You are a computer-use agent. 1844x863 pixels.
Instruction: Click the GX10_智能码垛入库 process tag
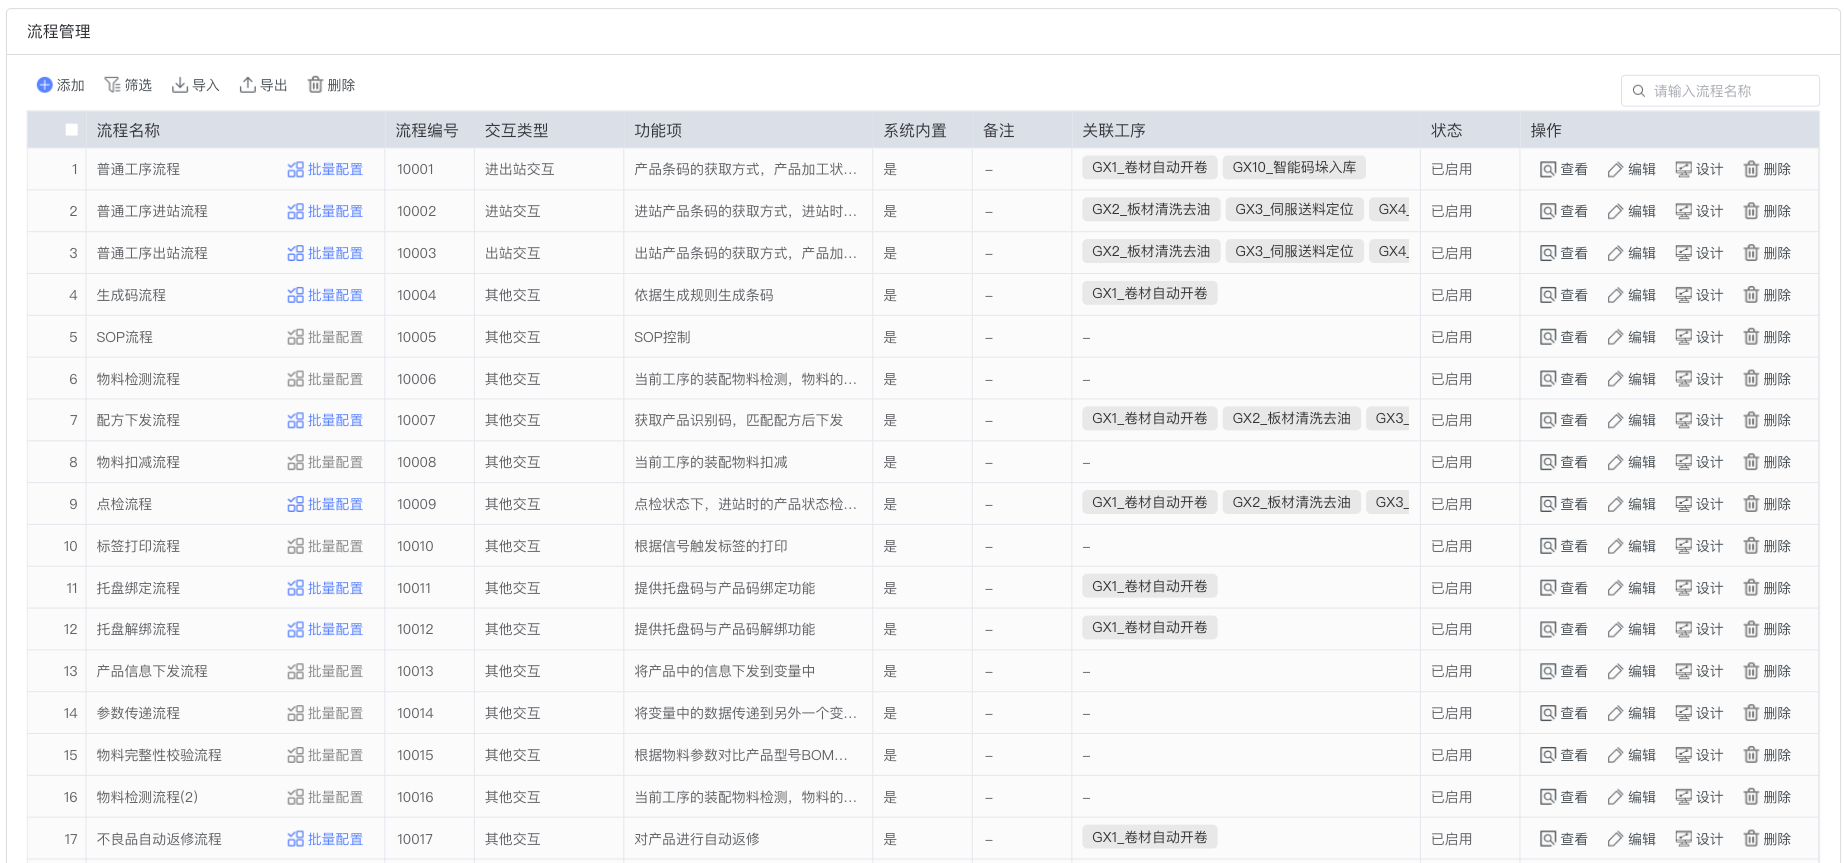tap(1294, 168)
